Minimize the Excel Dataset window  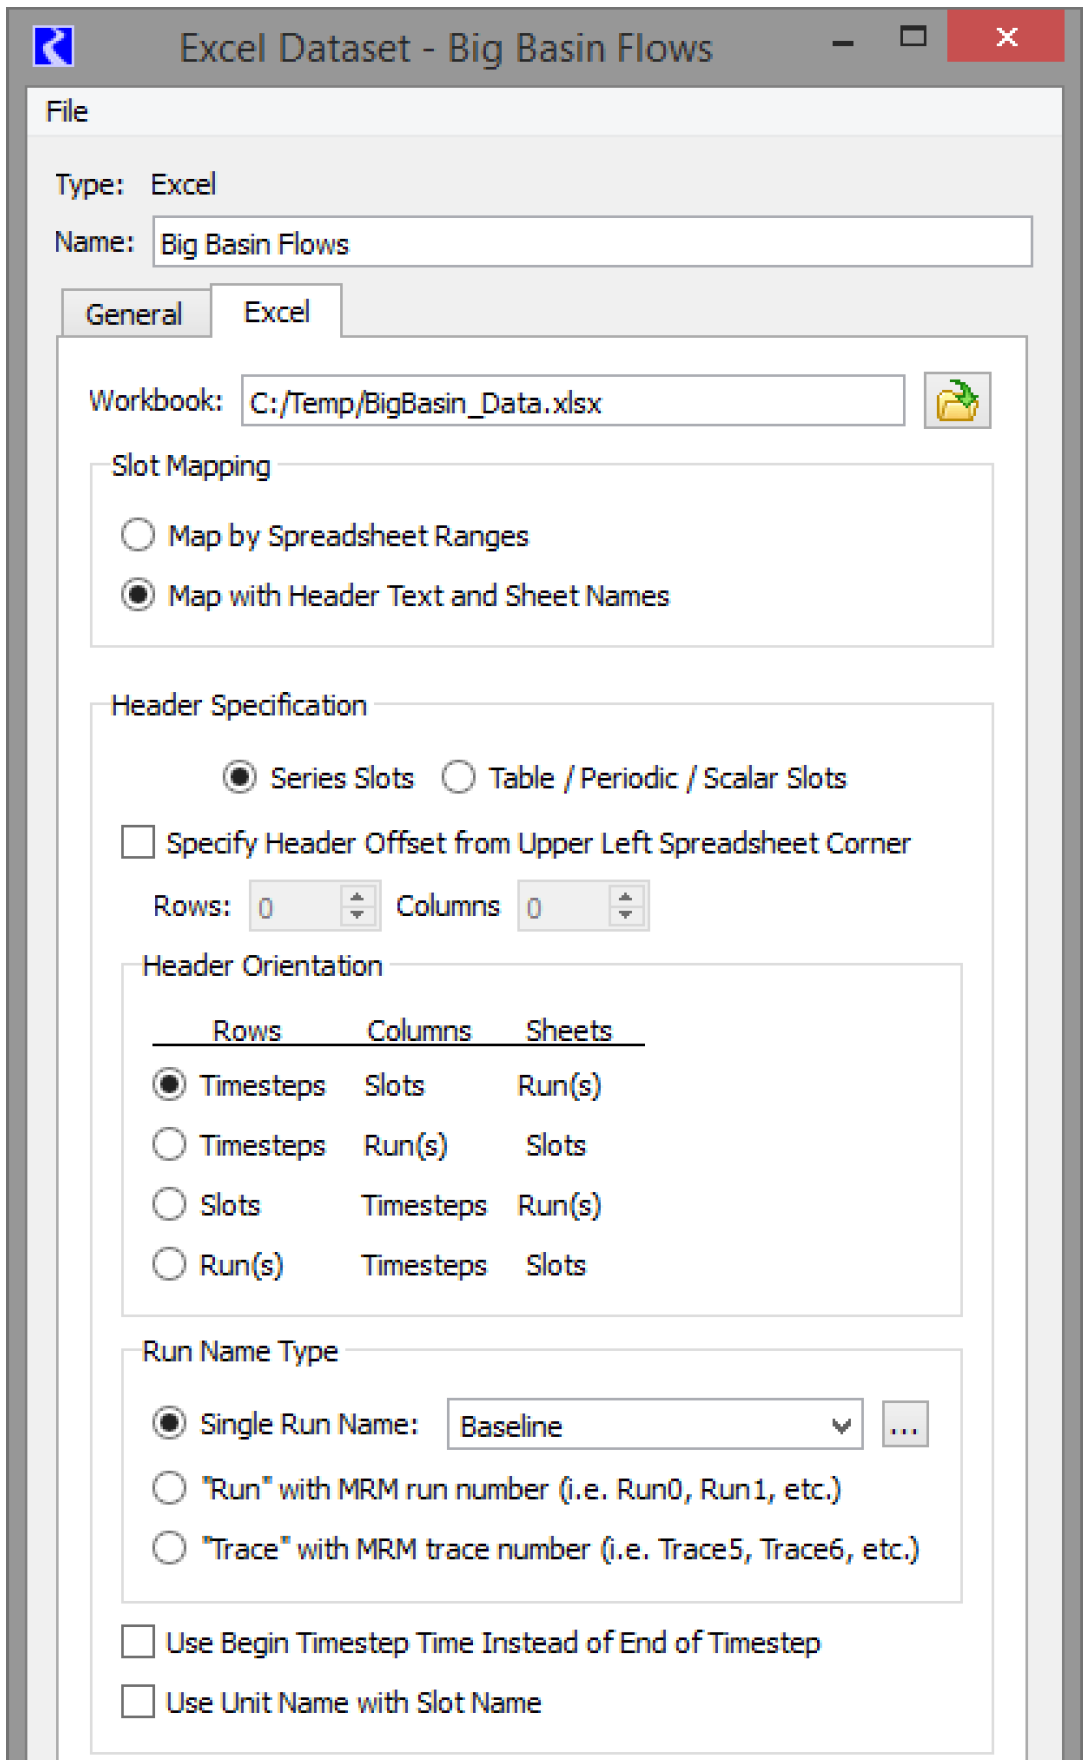pyautogui.click(x=843, y=42)
